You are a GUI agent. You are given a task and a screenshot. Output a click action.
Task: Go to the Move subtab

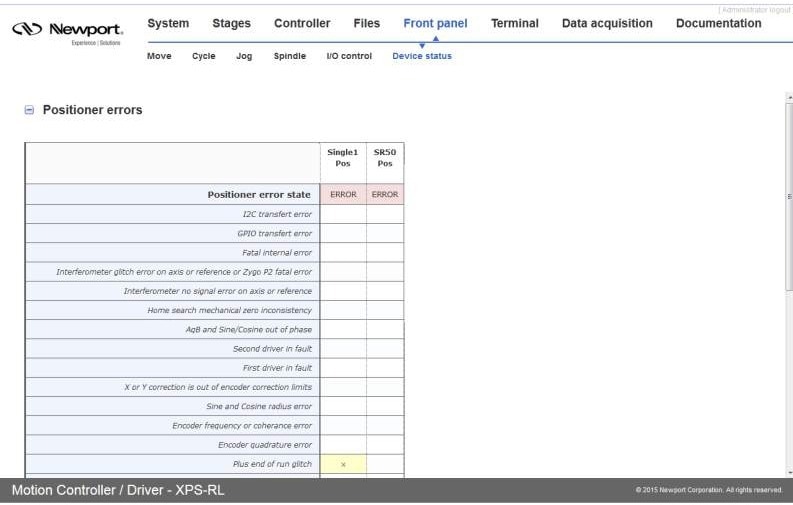159,56
